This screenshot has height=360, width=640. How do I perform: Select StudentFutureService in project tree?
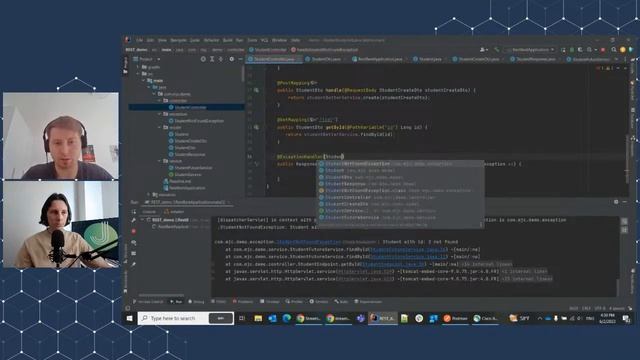[x=190, y=168]
